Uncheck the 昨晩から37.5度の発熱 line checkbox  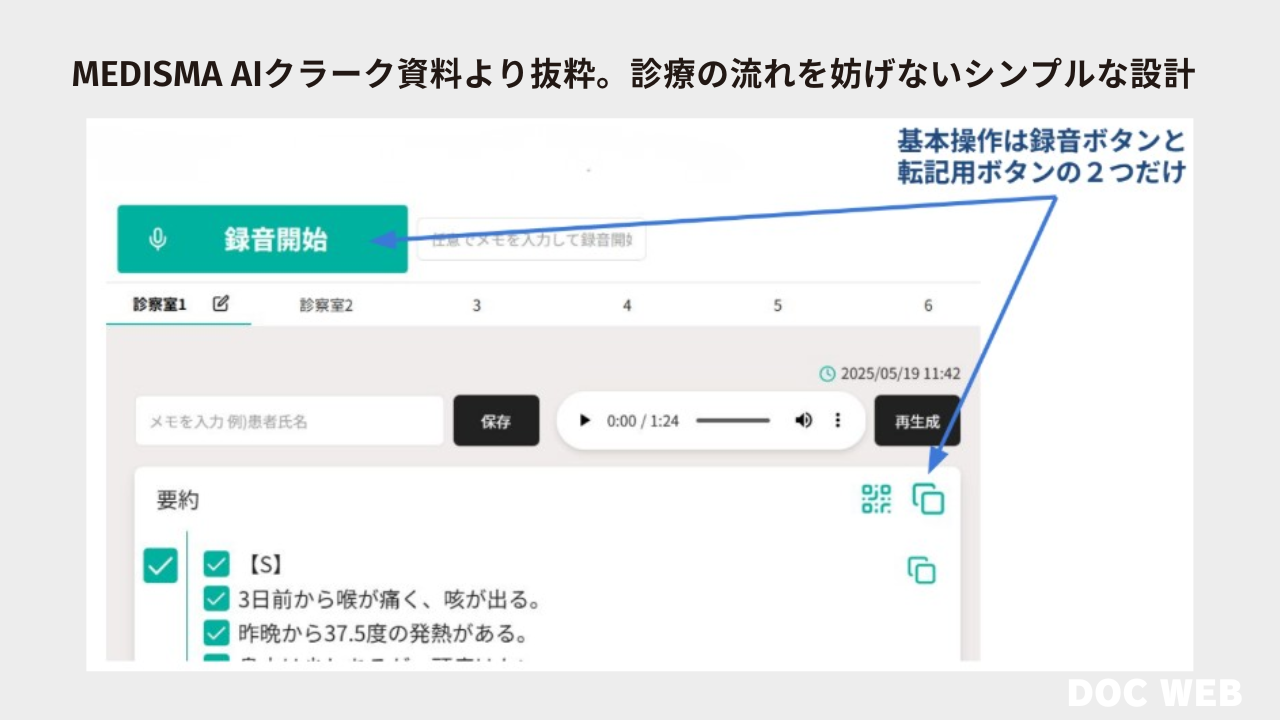(217, 633)
